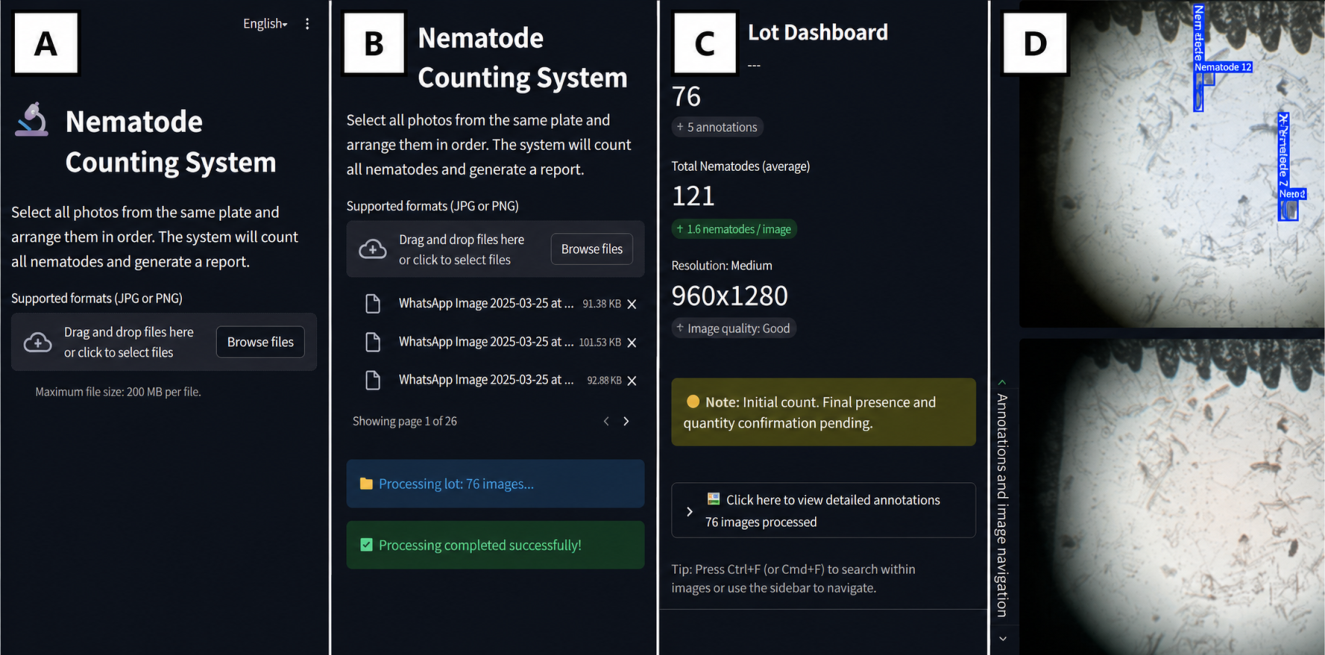The image size is (1325, 655).
Task: Click the cloud upload icon in panel B
Action: click(x=372, y=250)
